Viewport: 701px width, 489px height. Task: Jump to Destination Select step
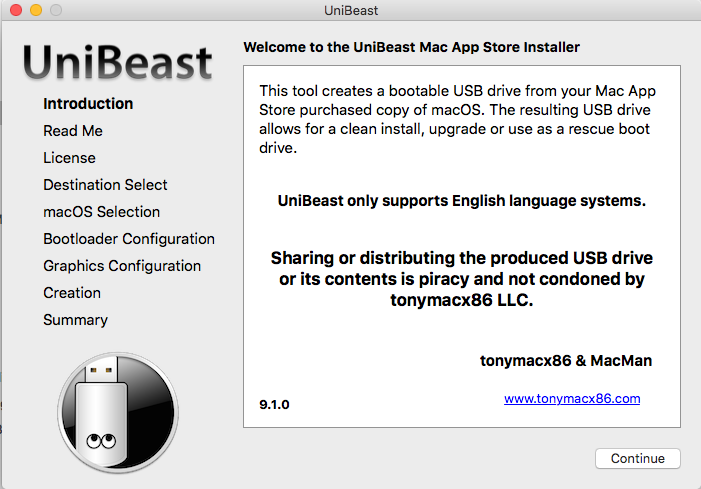click(105, 185)
